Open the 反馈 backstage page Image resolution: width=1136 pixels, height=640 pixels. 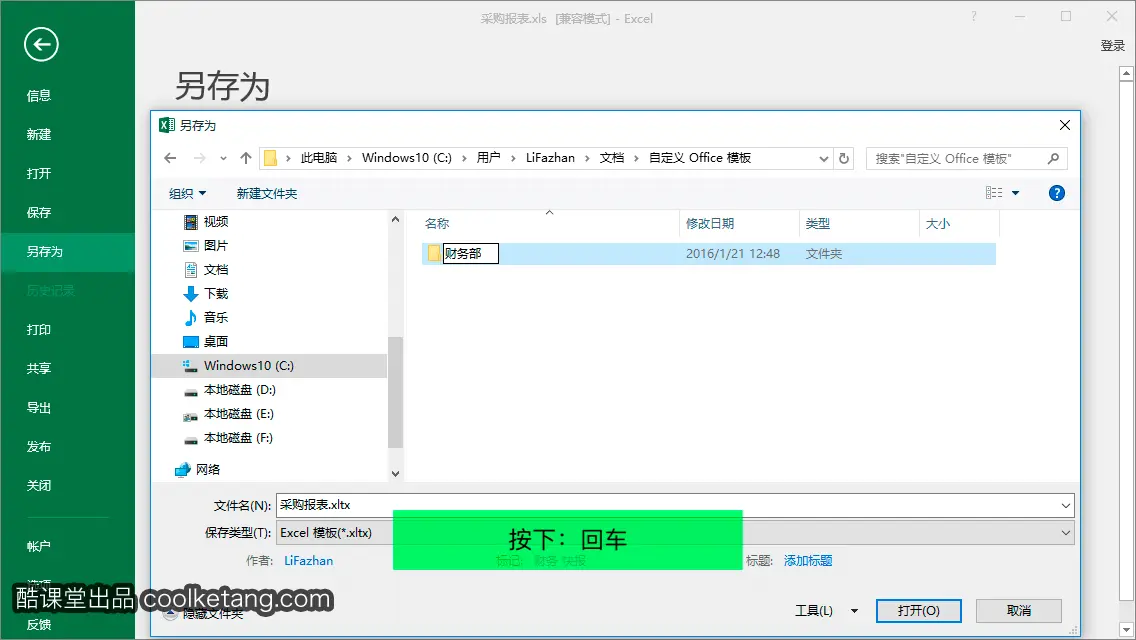(x=39, y=625)
